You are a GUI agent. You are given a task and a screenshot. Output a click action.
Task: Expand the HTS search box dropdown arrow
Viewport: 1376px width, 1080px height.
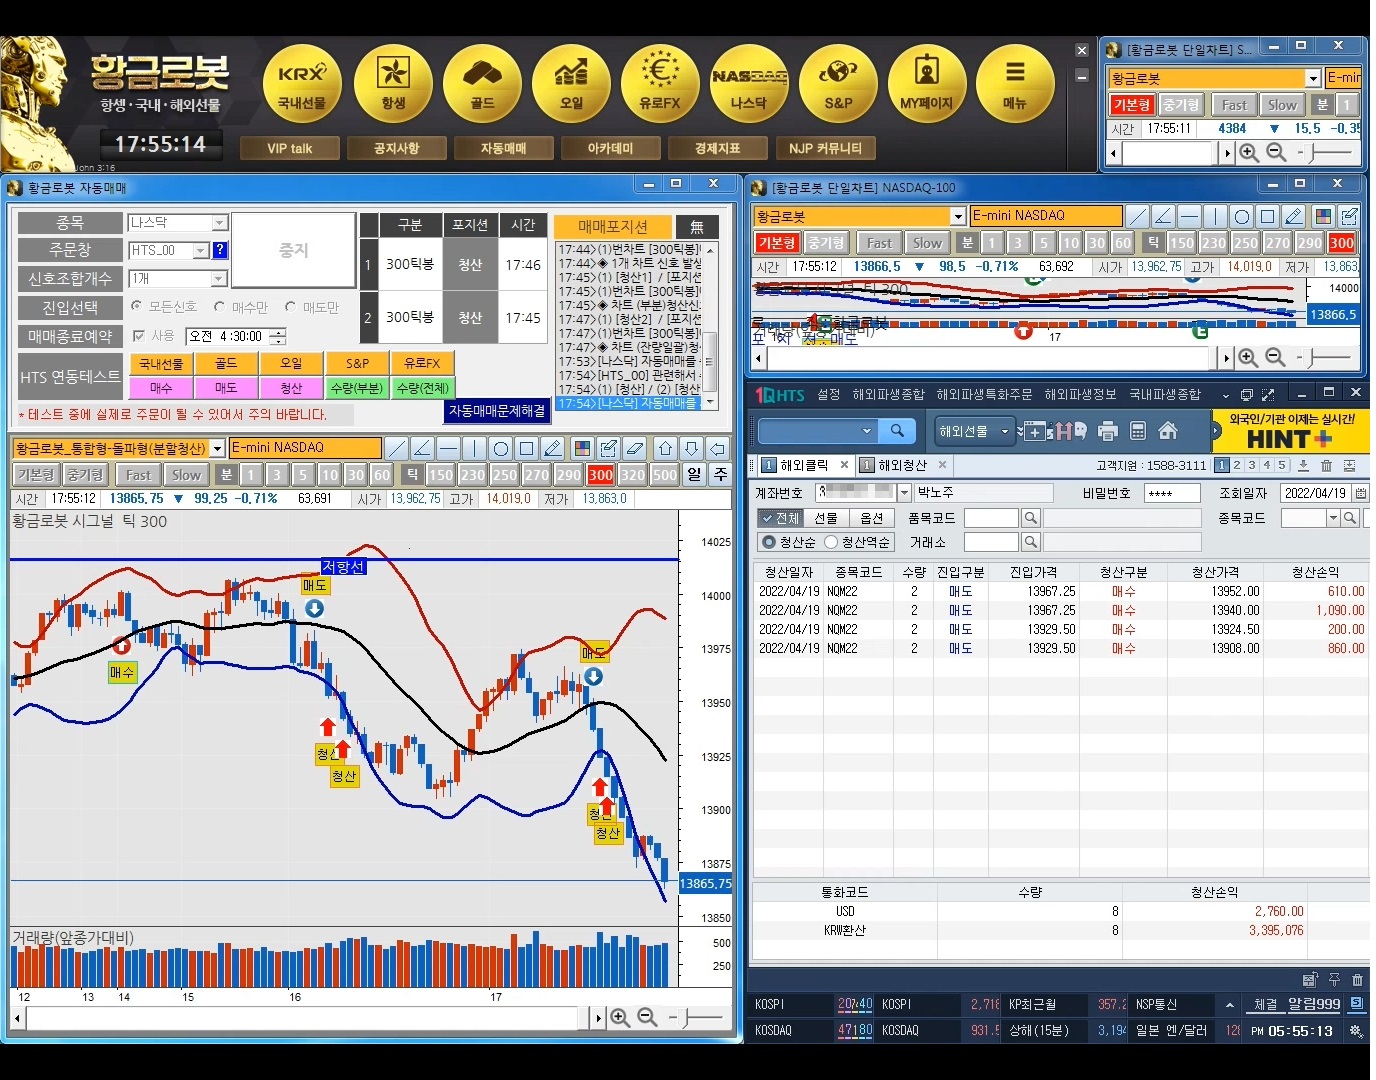(x=866, y=431)
